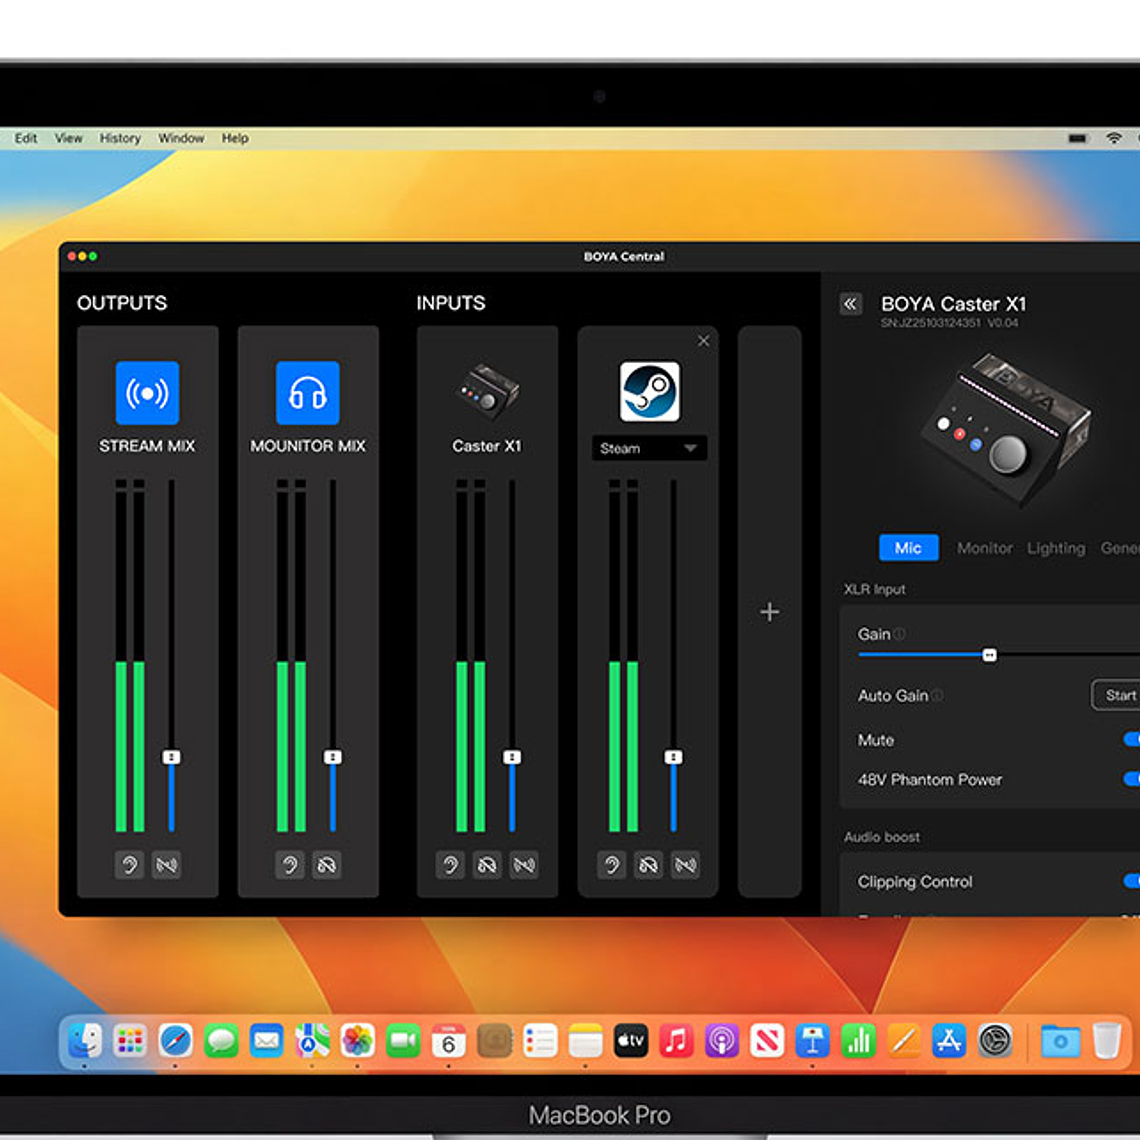
Task: Click the ear monitor icon under STREAM MIX
Action: pyautogui.click(x=128, y=865)
